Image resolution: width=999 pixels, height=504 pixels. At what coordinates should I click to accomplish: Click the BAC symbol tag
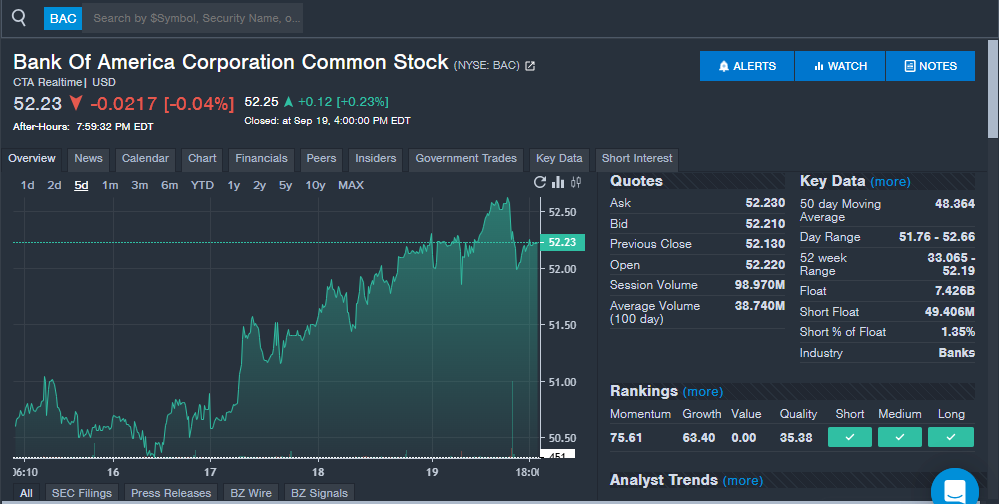tap(63, 18)
